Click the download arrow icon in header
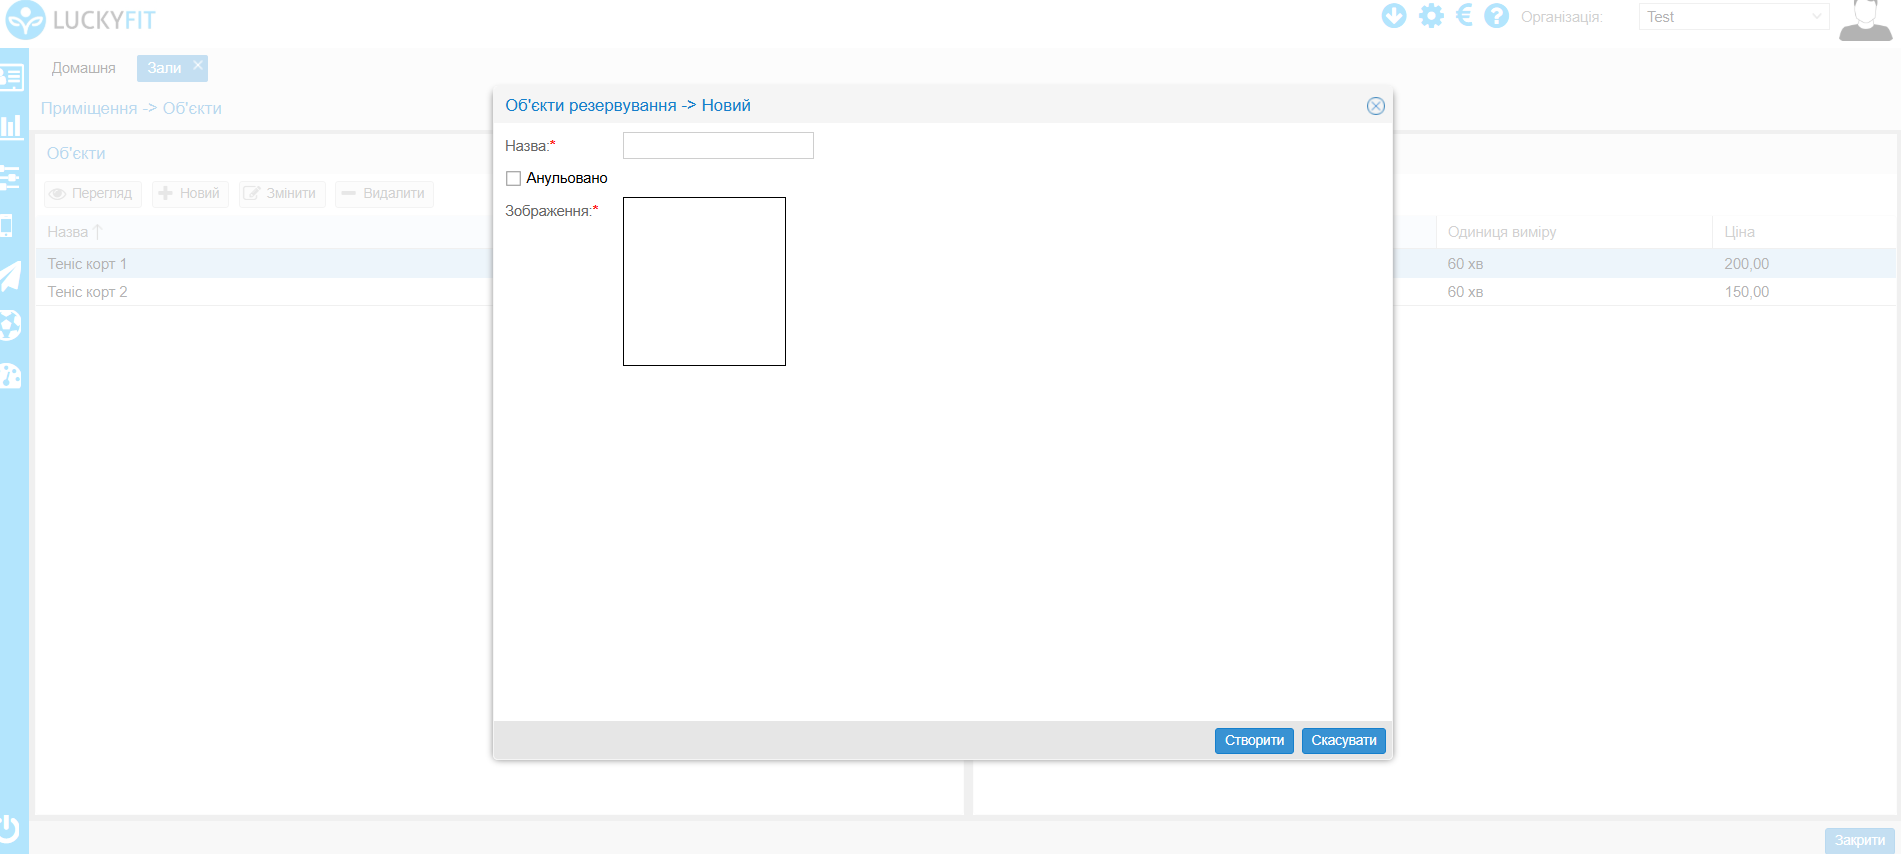 tap(1393, 16)
